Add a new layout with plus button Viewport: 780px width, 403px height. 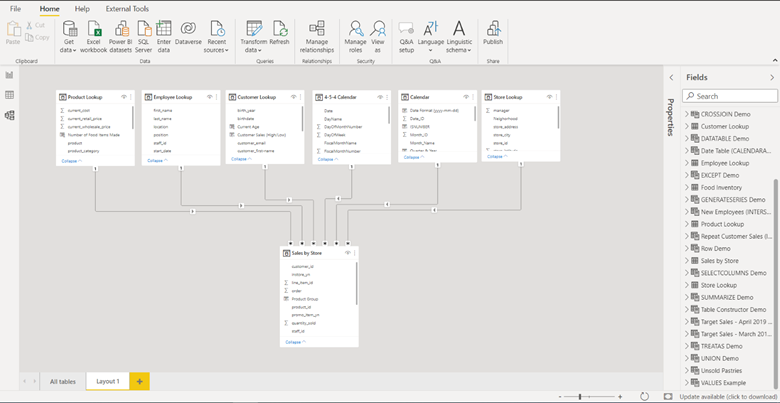pos(139,382)
